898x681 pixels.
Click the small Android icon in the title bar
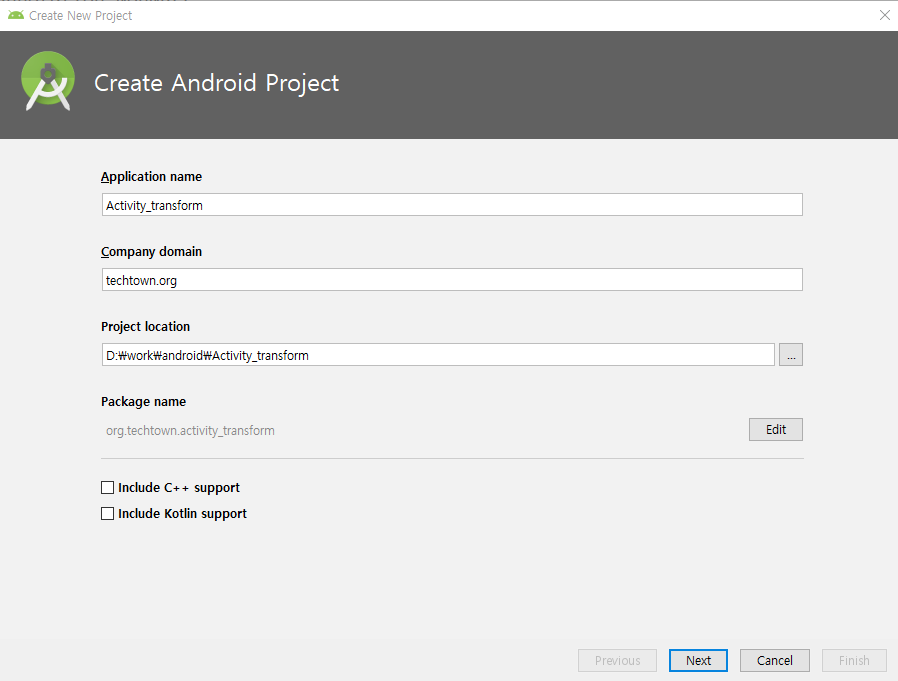coord(16,15)
